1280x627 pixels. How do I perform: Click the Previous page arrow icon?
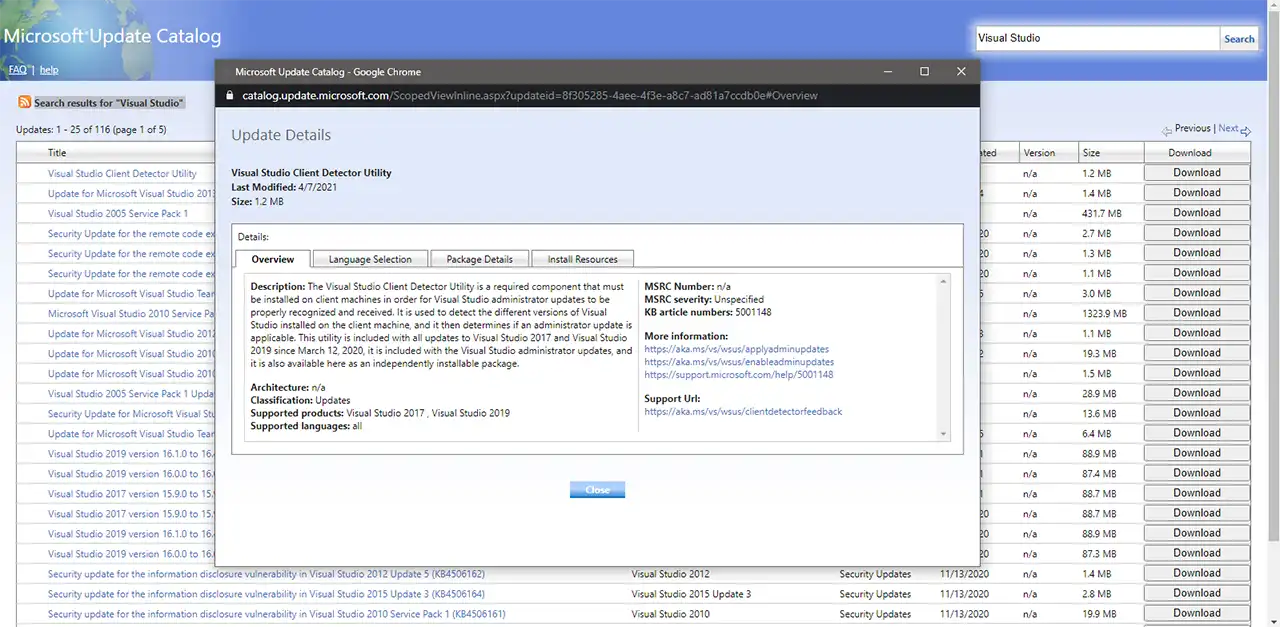click(1167, 130)
